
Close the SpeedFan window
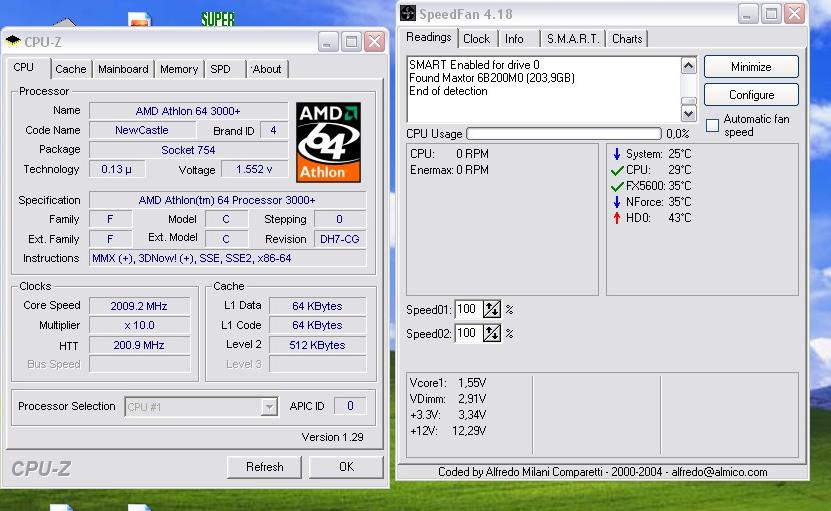click(794, 13)
